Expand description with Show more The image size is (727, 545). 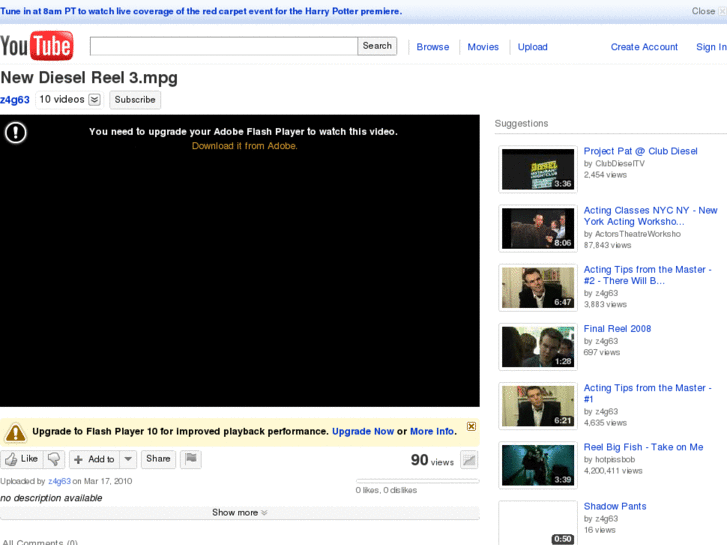(x=240, y=512)
